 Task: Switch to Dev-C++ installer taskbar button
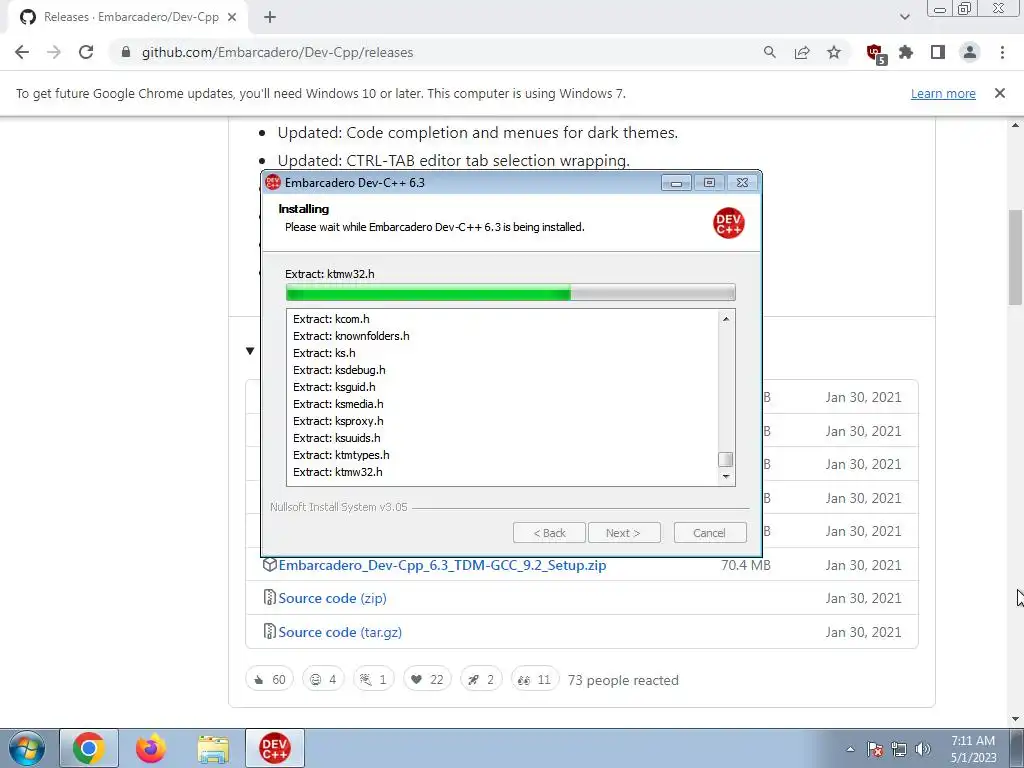tap(275, 748)
